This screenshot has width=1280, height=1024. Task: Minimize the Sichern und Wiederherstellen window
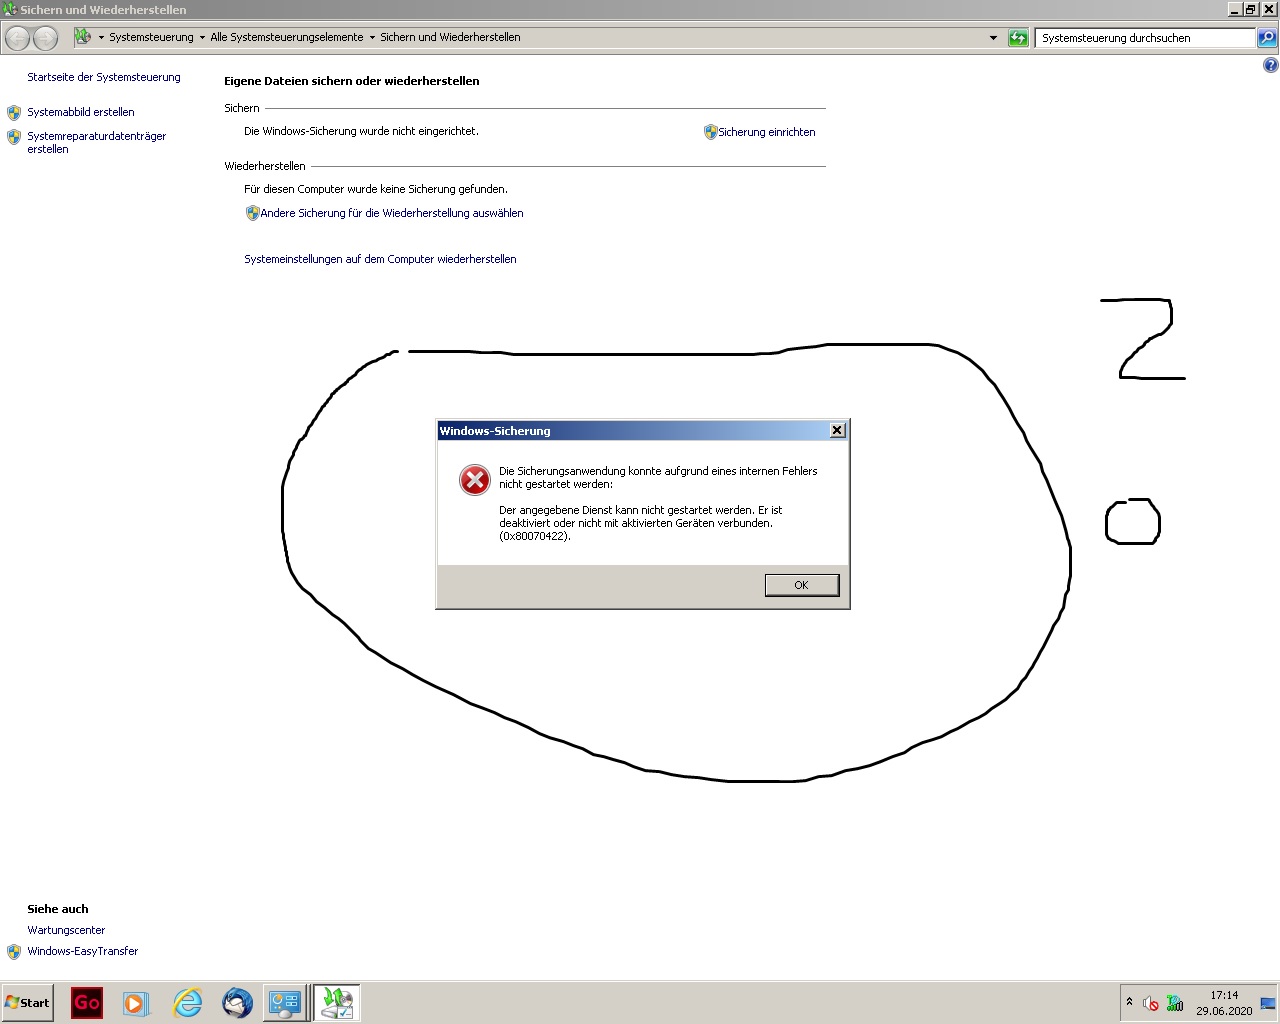tap(1235, 9)
